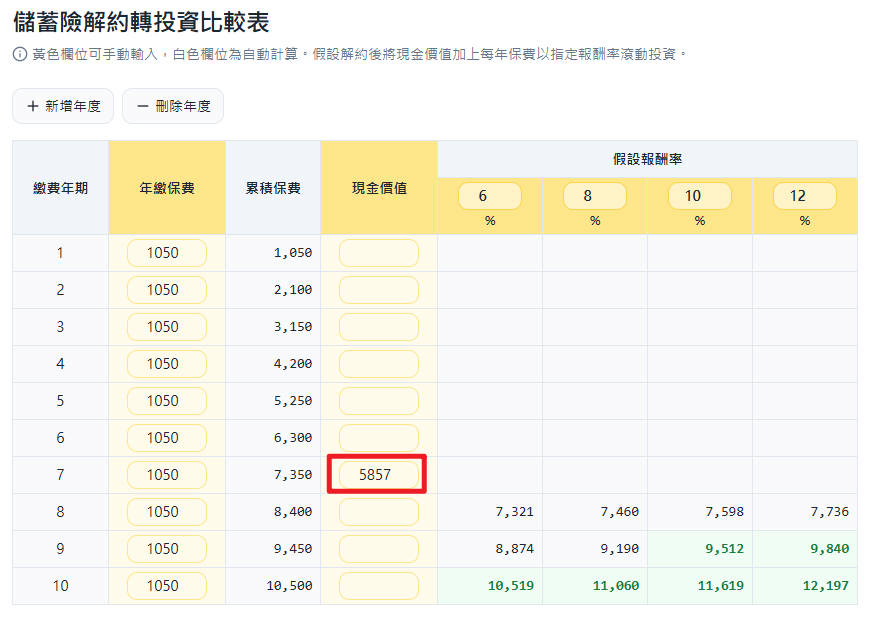The height and width of the screenshot is (625, 875).
Task: Click the 6% return rate input
Action: tap(490, 196)
